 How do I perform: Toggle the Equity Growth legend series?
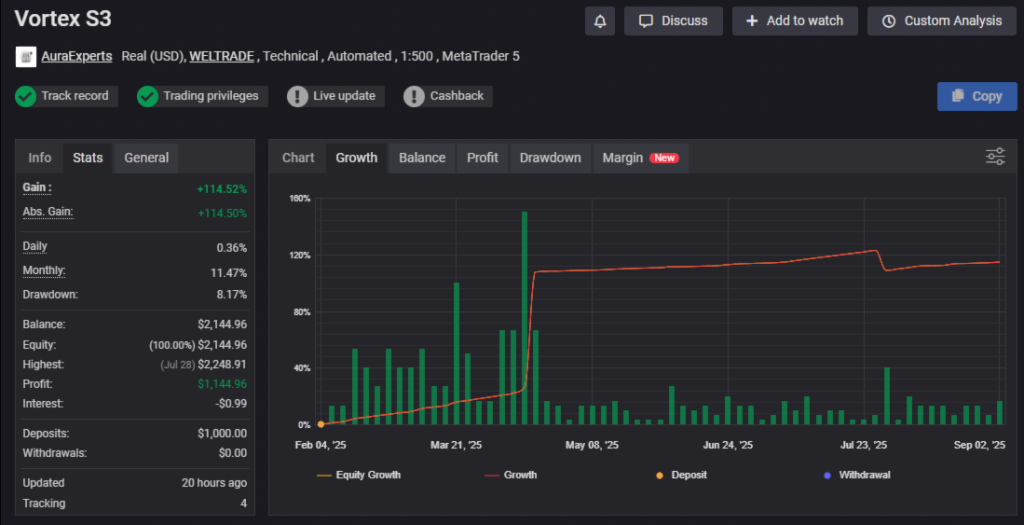click(359, 475)
